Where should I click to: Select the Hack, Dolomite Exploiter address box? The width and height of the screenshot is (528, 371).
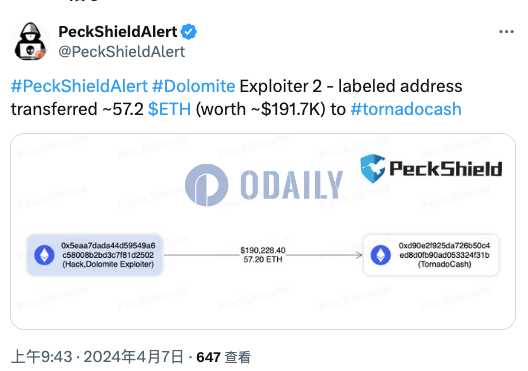(x=95, y=255)
